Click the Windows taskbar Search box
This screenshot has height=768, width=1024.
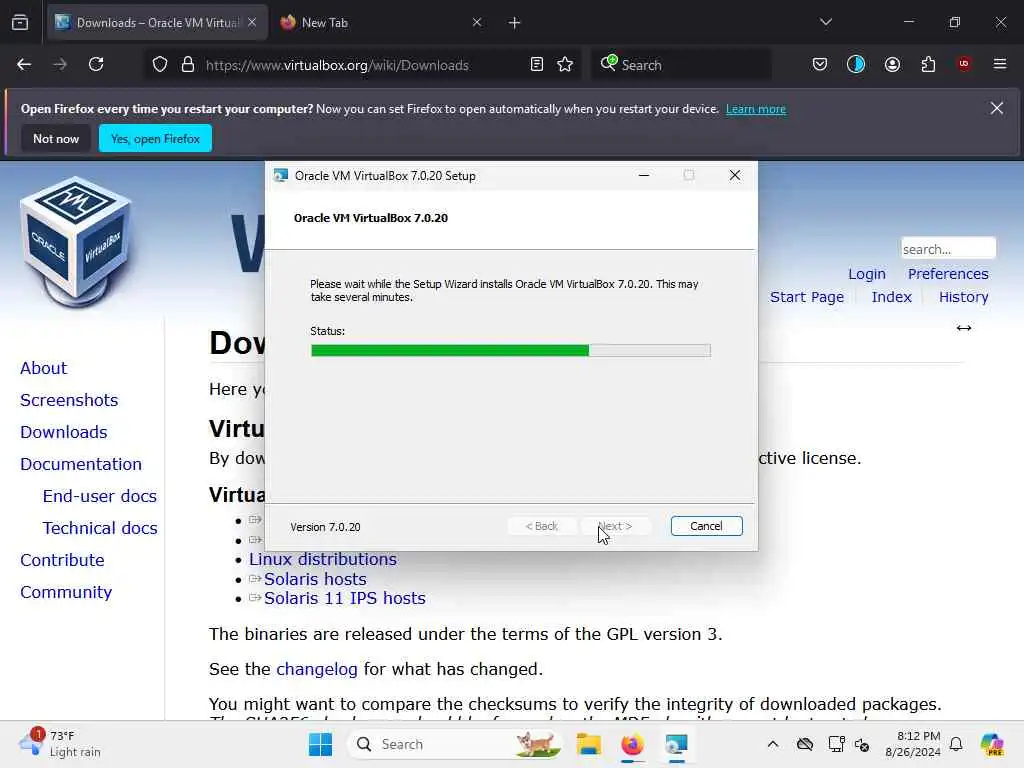coord(454,744)
